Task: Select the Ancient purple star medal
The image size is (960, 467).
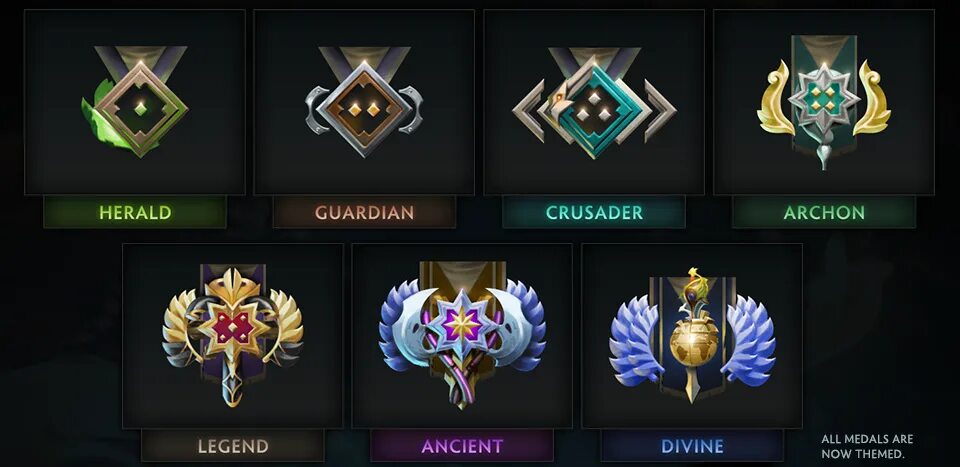Action: (x=462, y=335)
